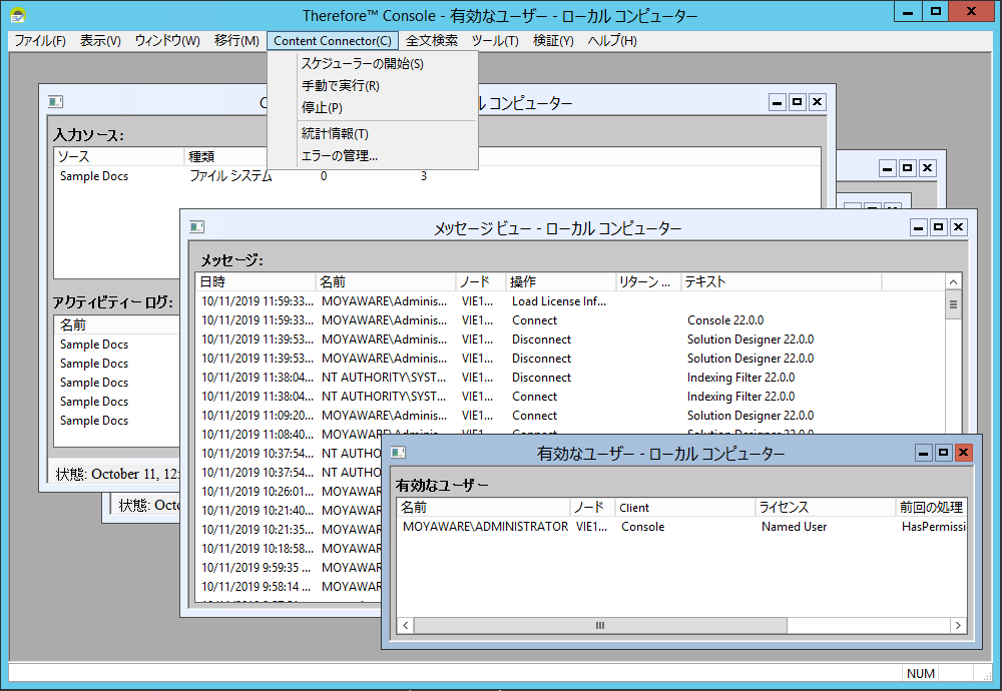The width and height of the screenshot is (1002, 691).
Task: Click the horizontal scrollbar thumb in 有効なユーザー
Action: click(x=600, y=625)
